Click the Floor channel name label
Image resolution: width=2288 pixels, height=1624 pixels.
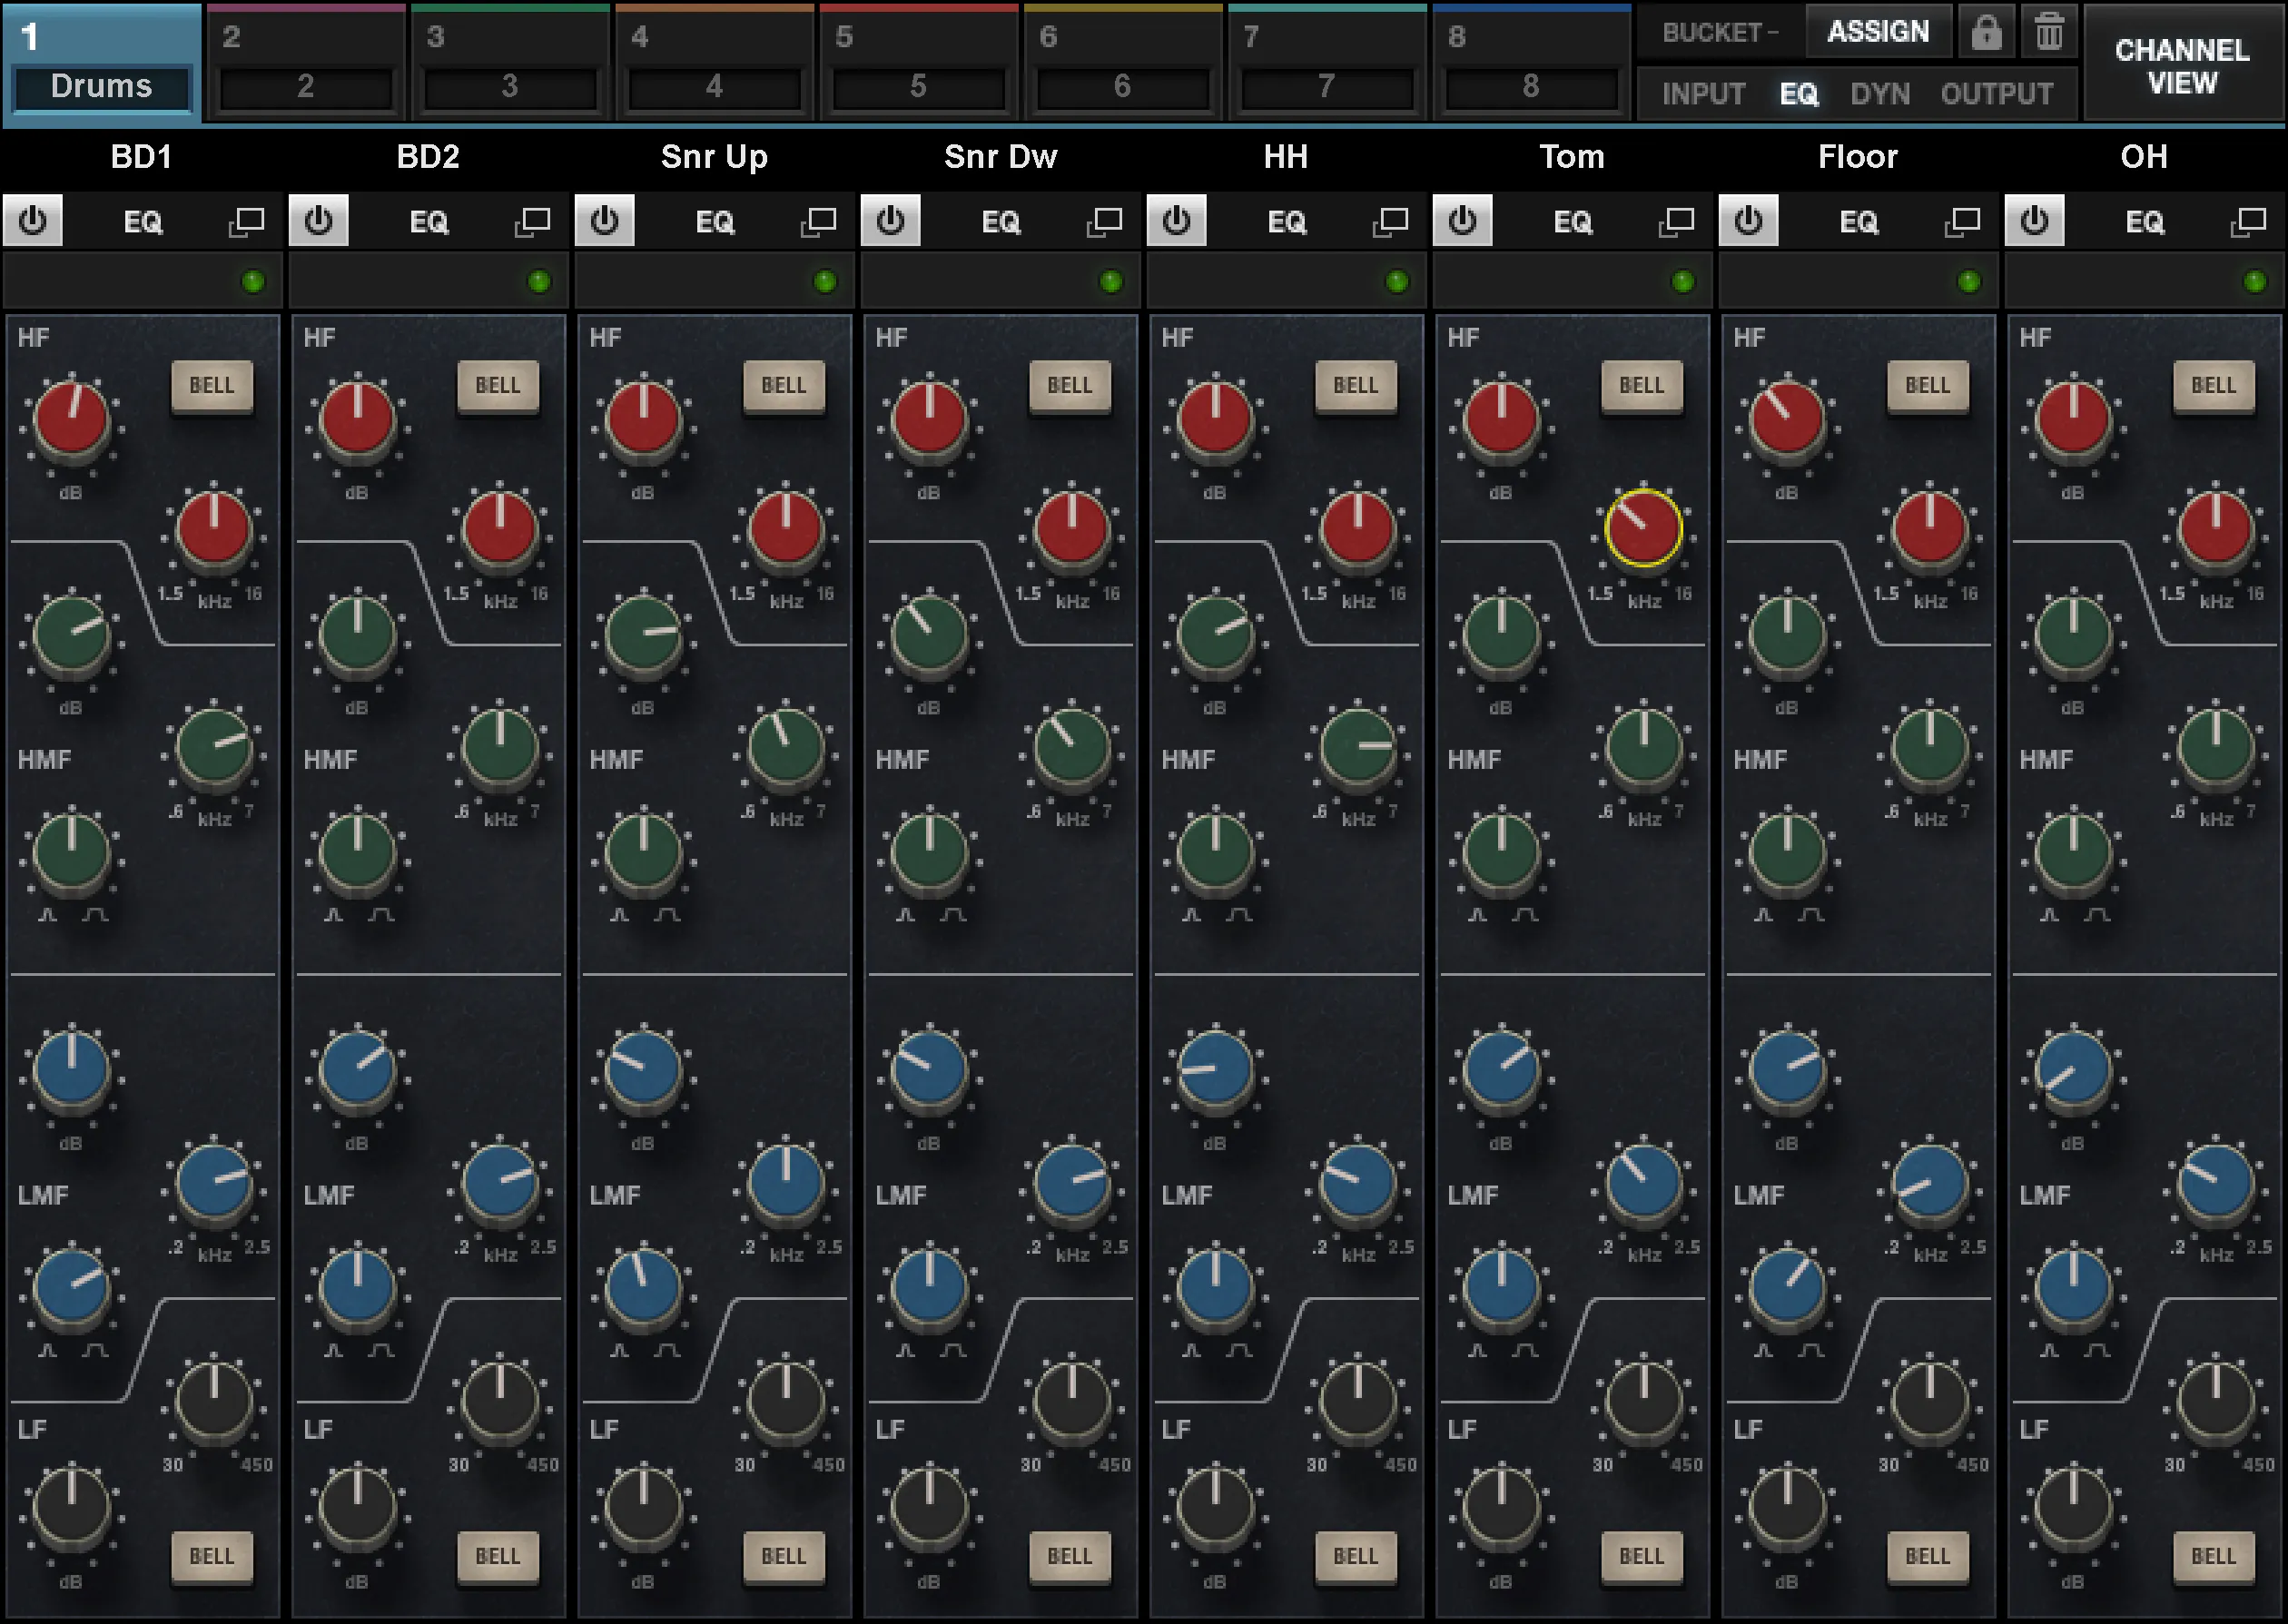[x=1857, y=157]
